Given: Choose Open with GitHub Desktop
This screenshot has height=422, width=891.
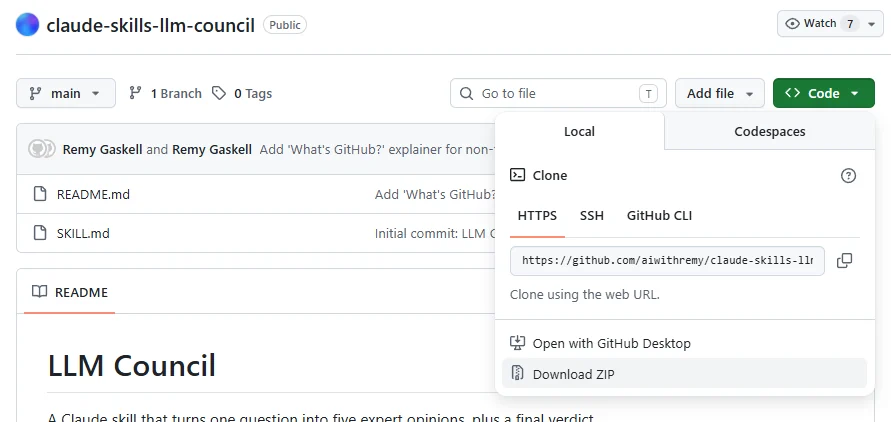Looking at the screenshot, I should point(684,343).
